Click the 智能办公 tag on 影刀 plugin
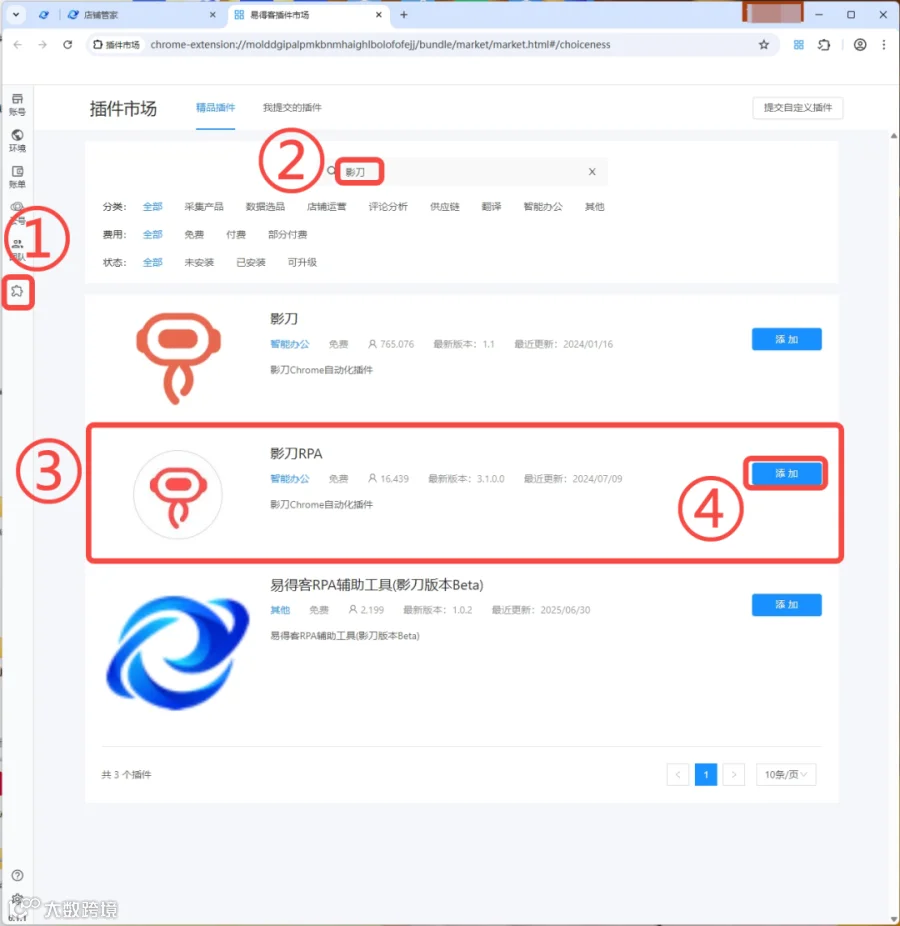Image resolution: width=900 pixels, height=926 pixels. pyautogui.click(x=289, y=344)
